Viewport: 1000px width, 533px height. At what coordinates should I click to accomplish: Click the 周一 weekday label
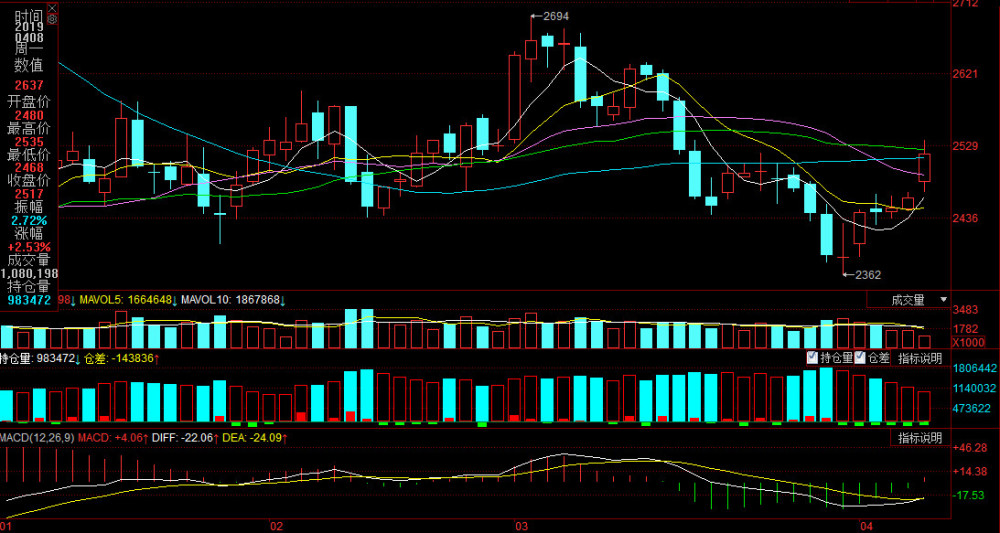click(29, 50)
